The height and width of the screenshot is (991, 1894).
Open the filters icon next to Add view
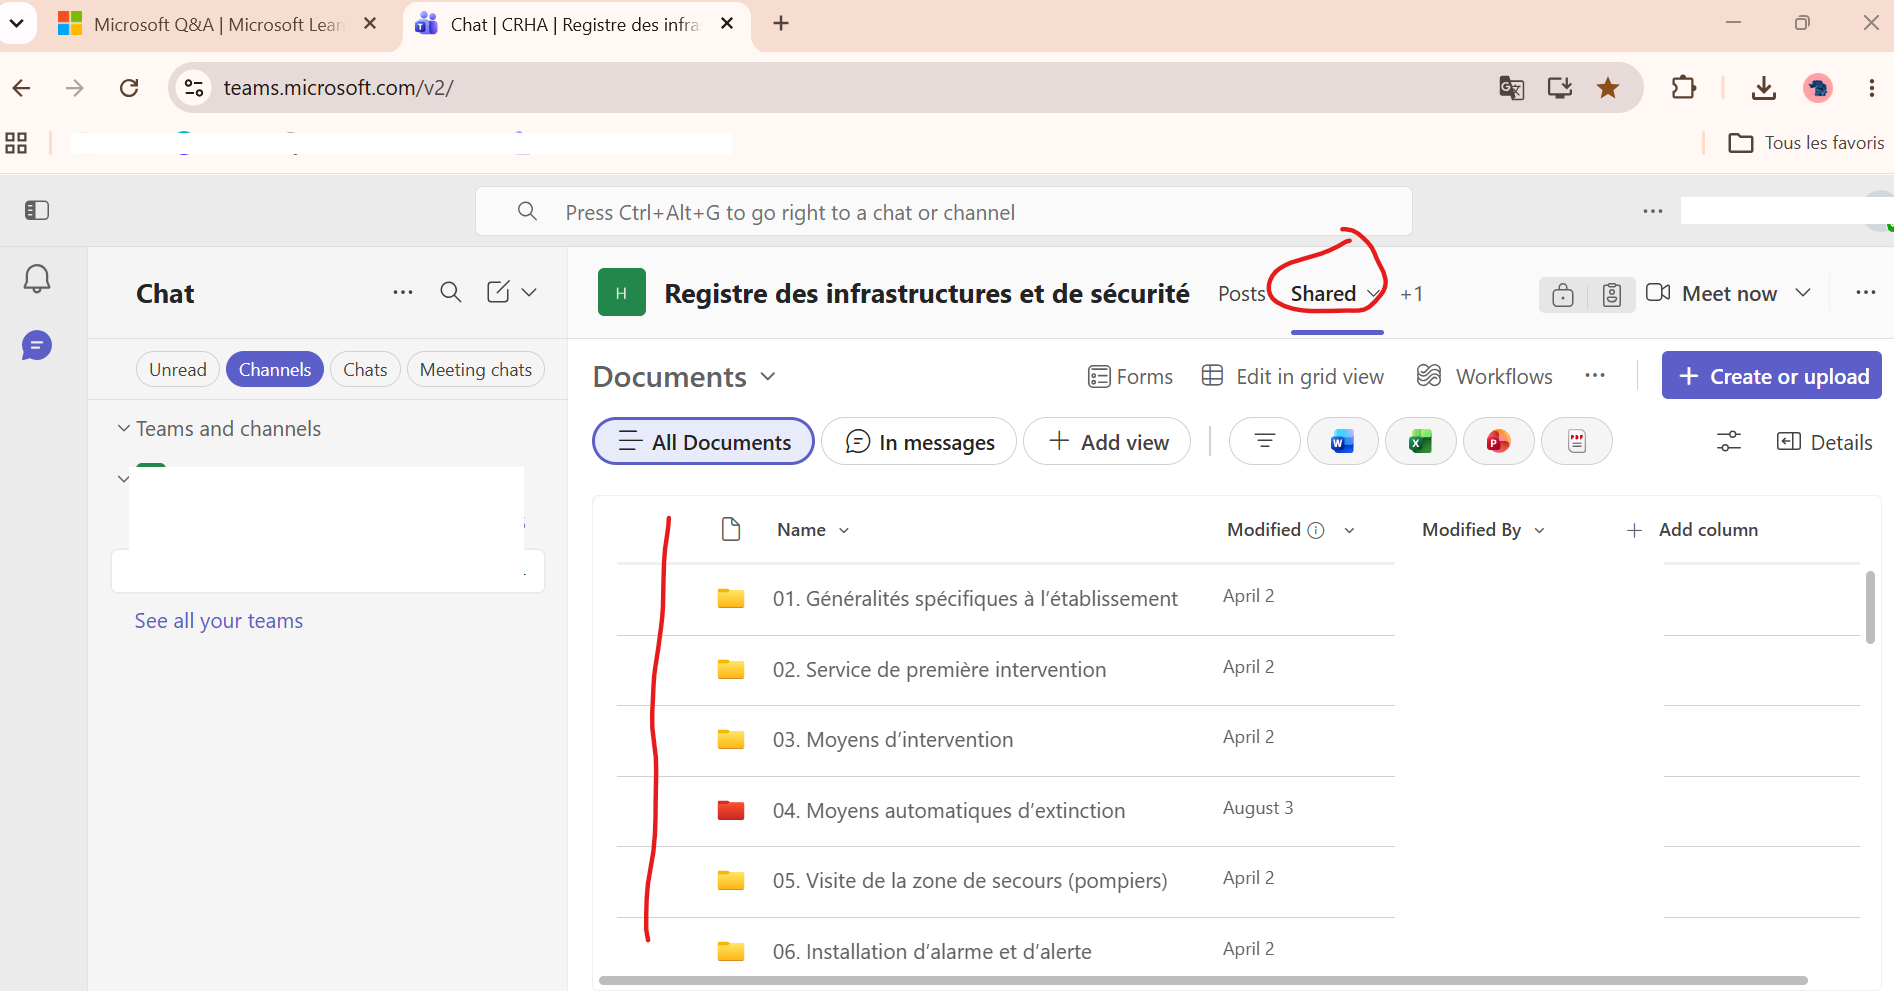pos(1265,441)
